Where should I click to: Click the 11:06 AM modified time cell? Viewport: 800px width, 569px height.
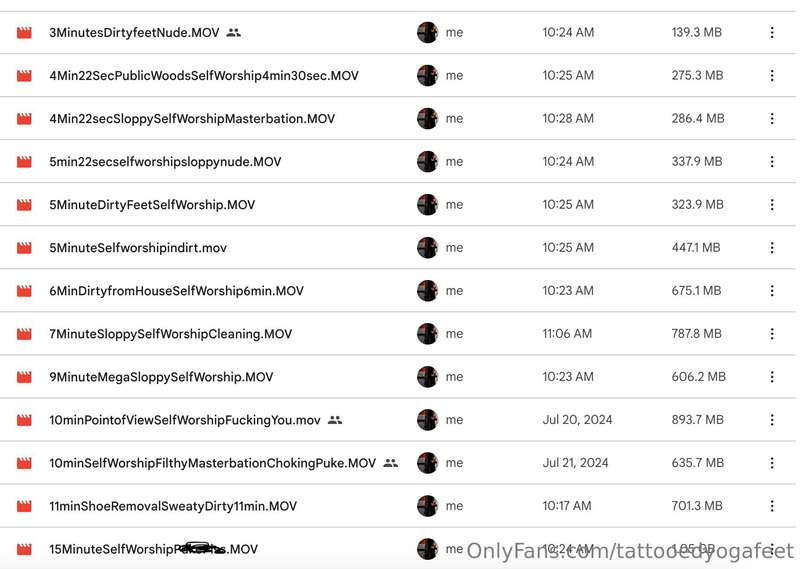pyautogui.click(x=567, y=334)
